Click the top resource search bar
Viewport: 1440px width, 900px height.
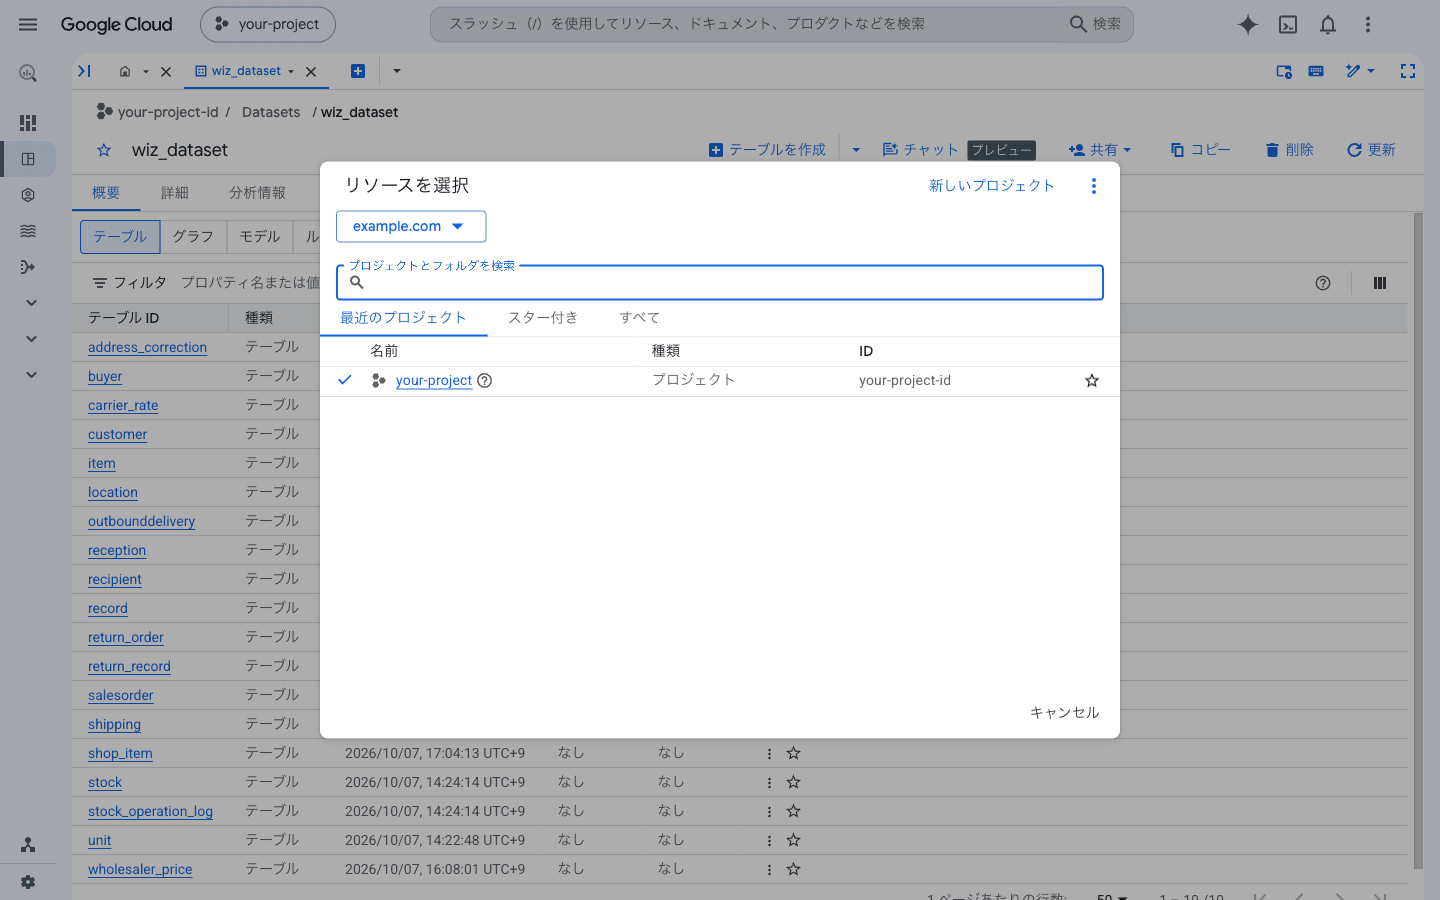[782, 24]
